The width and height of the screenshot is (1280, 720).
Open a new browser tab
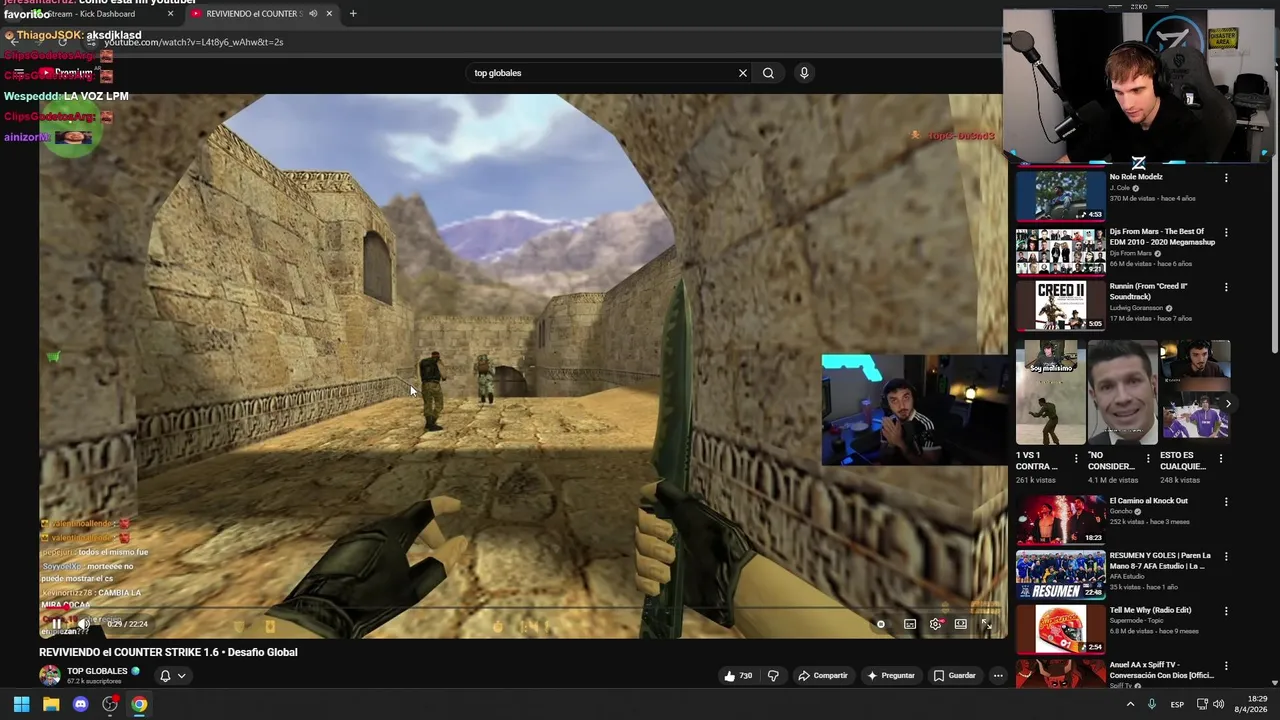pyautogui.click(x=353, y=14)
